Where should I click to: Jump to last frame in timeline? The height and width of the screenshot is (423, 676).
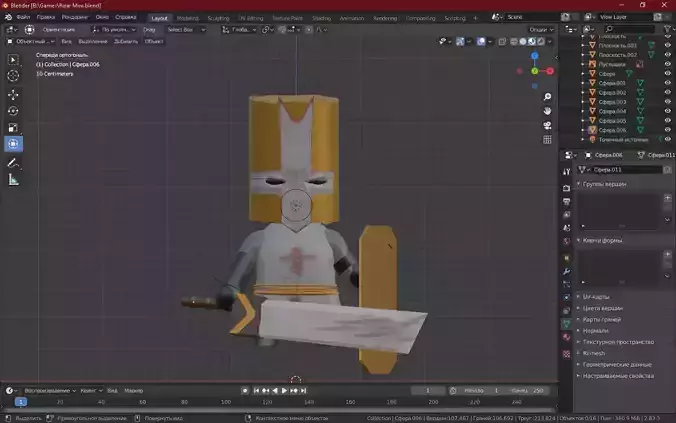coord(304,391)
